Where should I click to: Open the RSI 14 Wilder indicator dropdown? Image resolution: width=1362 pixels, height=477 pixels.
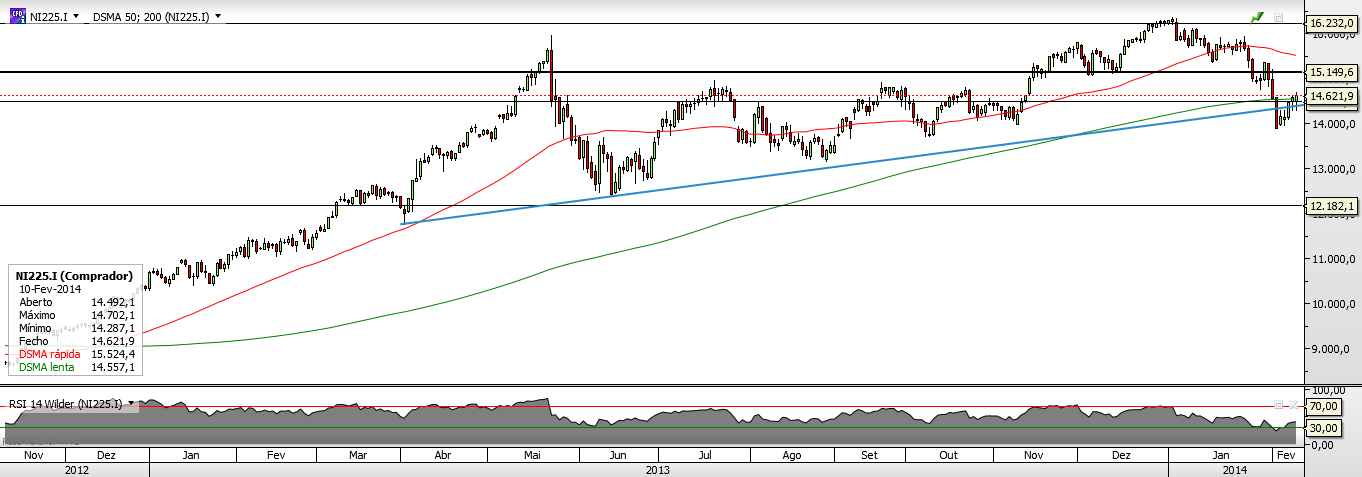(x=131, y=404)
